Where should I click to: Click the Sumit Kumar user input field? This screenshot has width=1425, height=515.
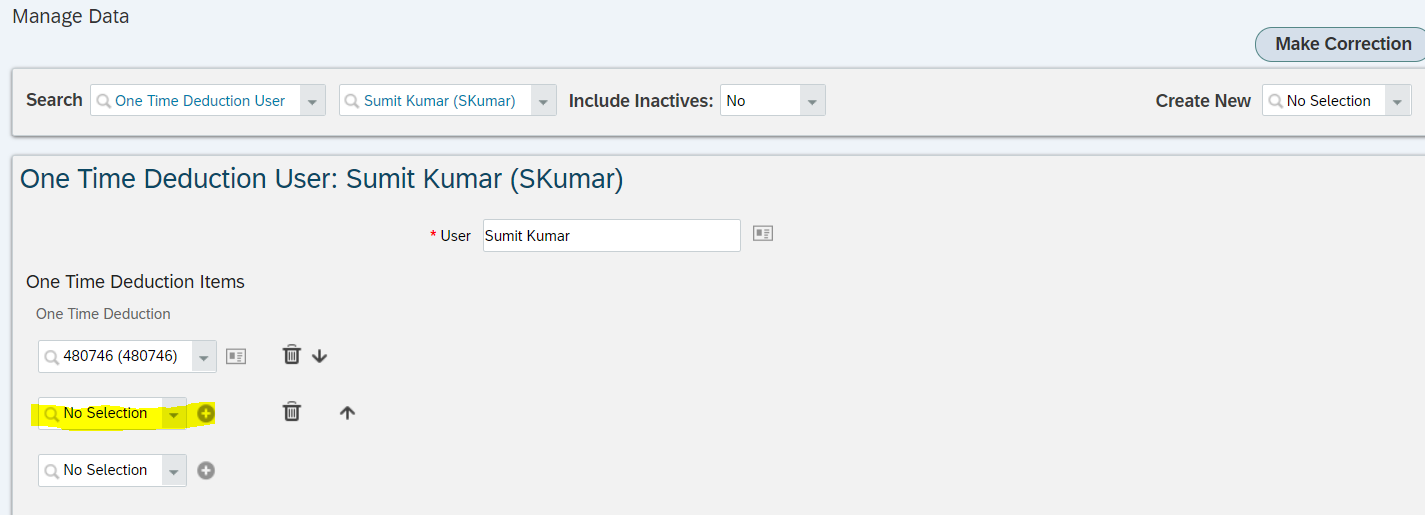[612, 236]
